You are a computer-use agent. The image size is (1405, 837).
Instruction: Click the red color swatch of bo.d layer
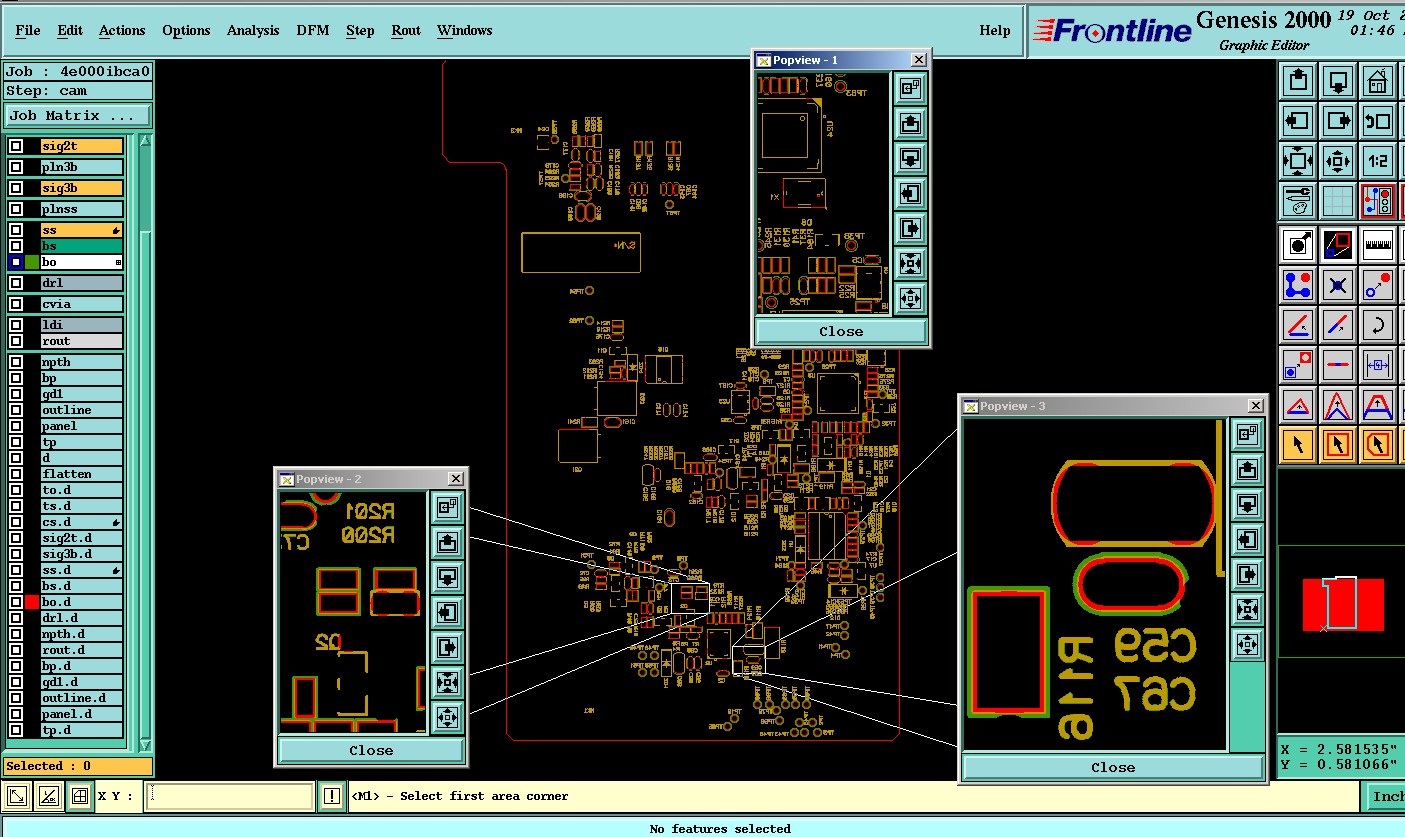(32, 602)
